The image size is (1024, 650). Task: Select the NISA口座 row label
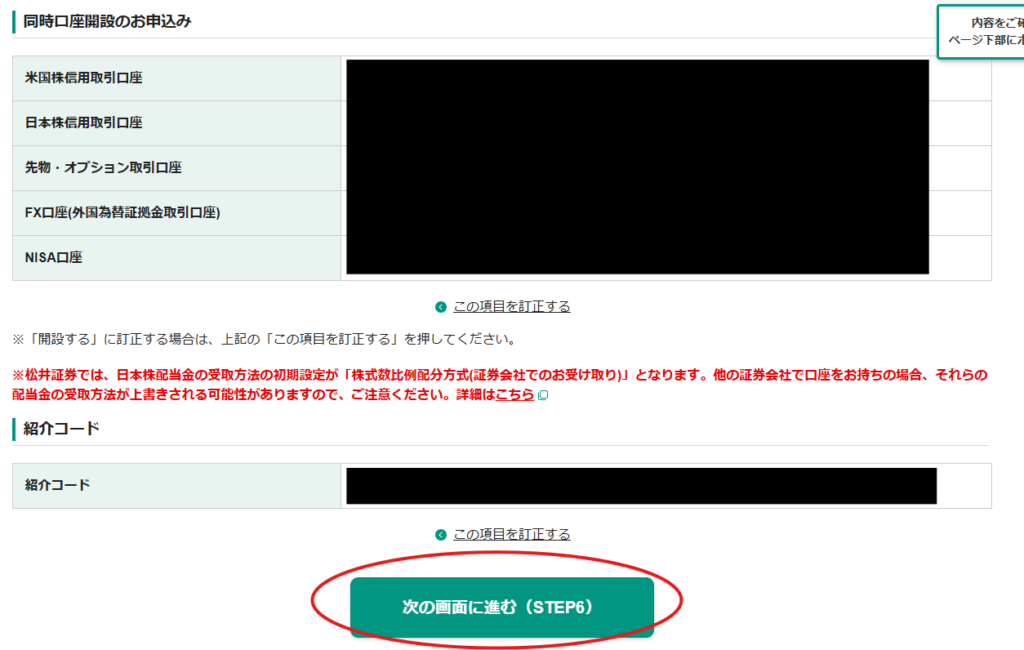[54, 258]
